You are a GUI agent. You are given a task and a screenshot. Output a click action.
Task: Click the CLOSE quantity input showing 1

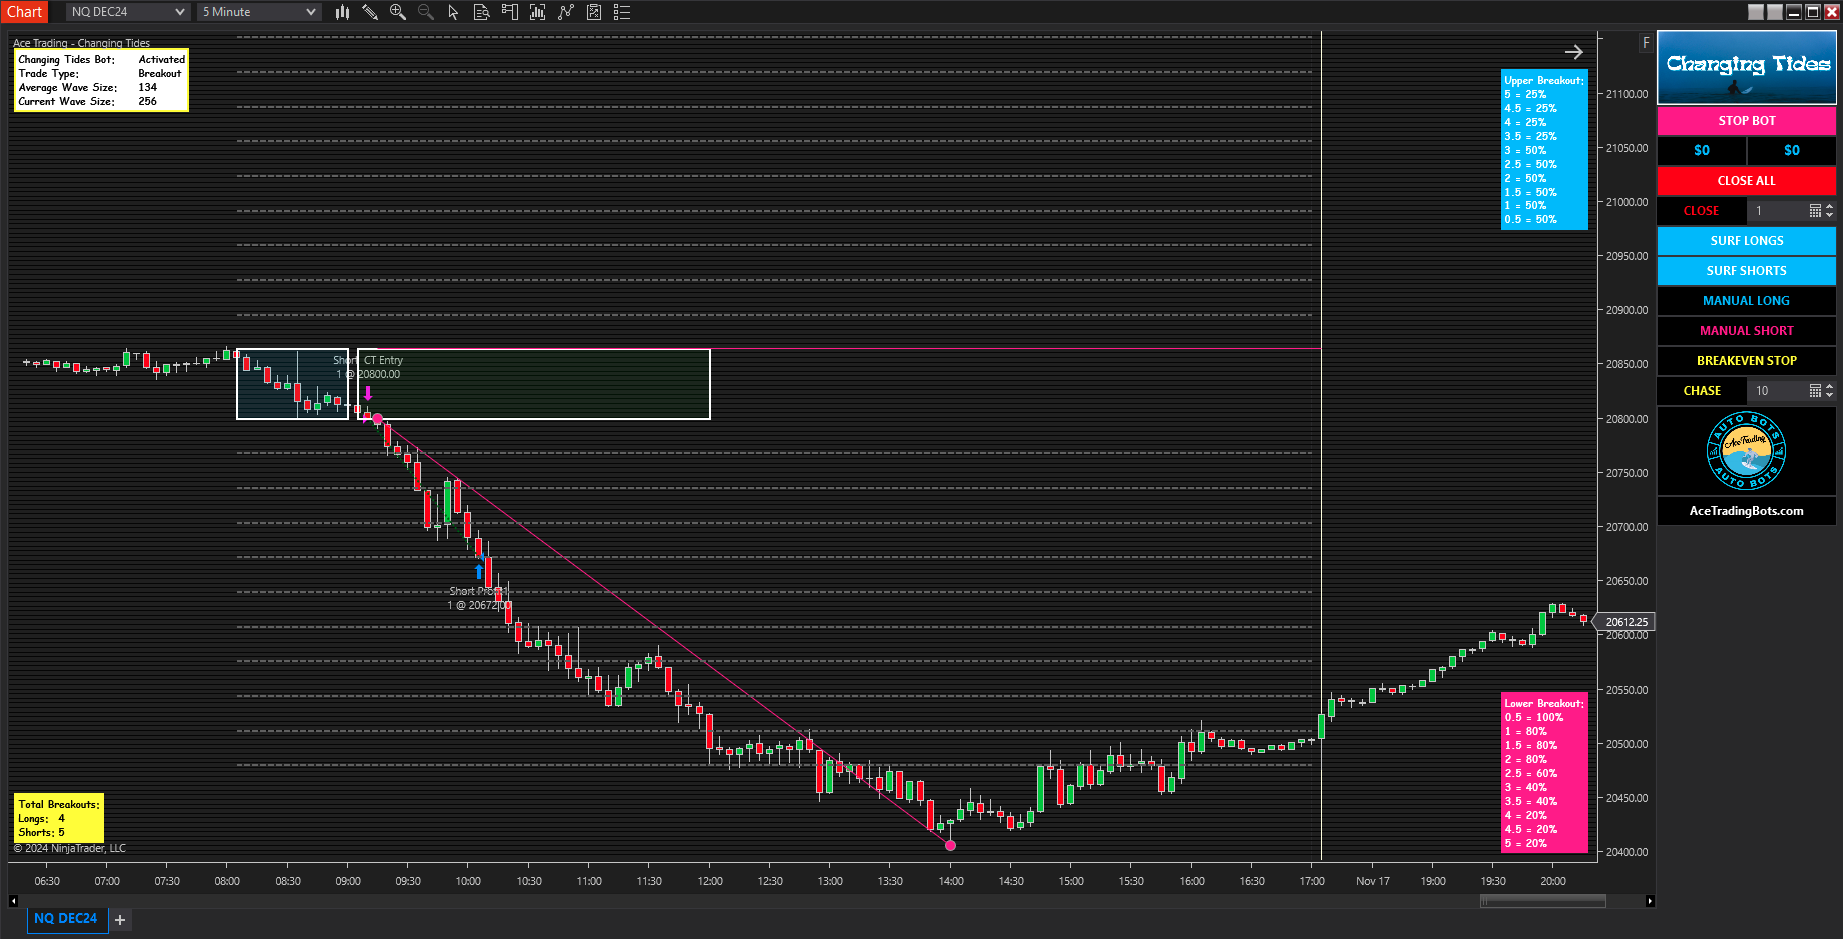point(1778,211)
